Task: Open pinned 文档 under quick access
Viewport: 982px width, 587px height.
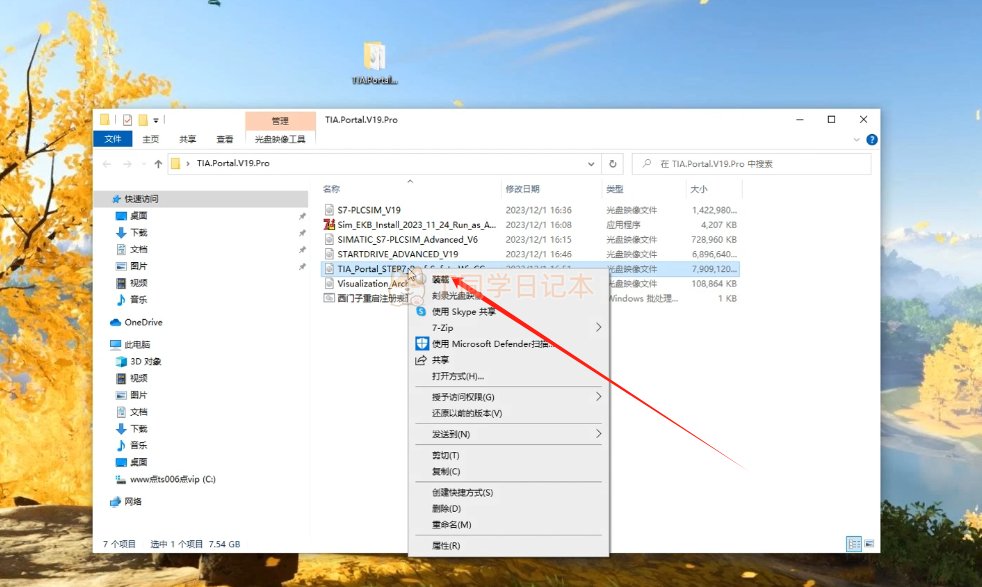Action: (x=138, y=249)
